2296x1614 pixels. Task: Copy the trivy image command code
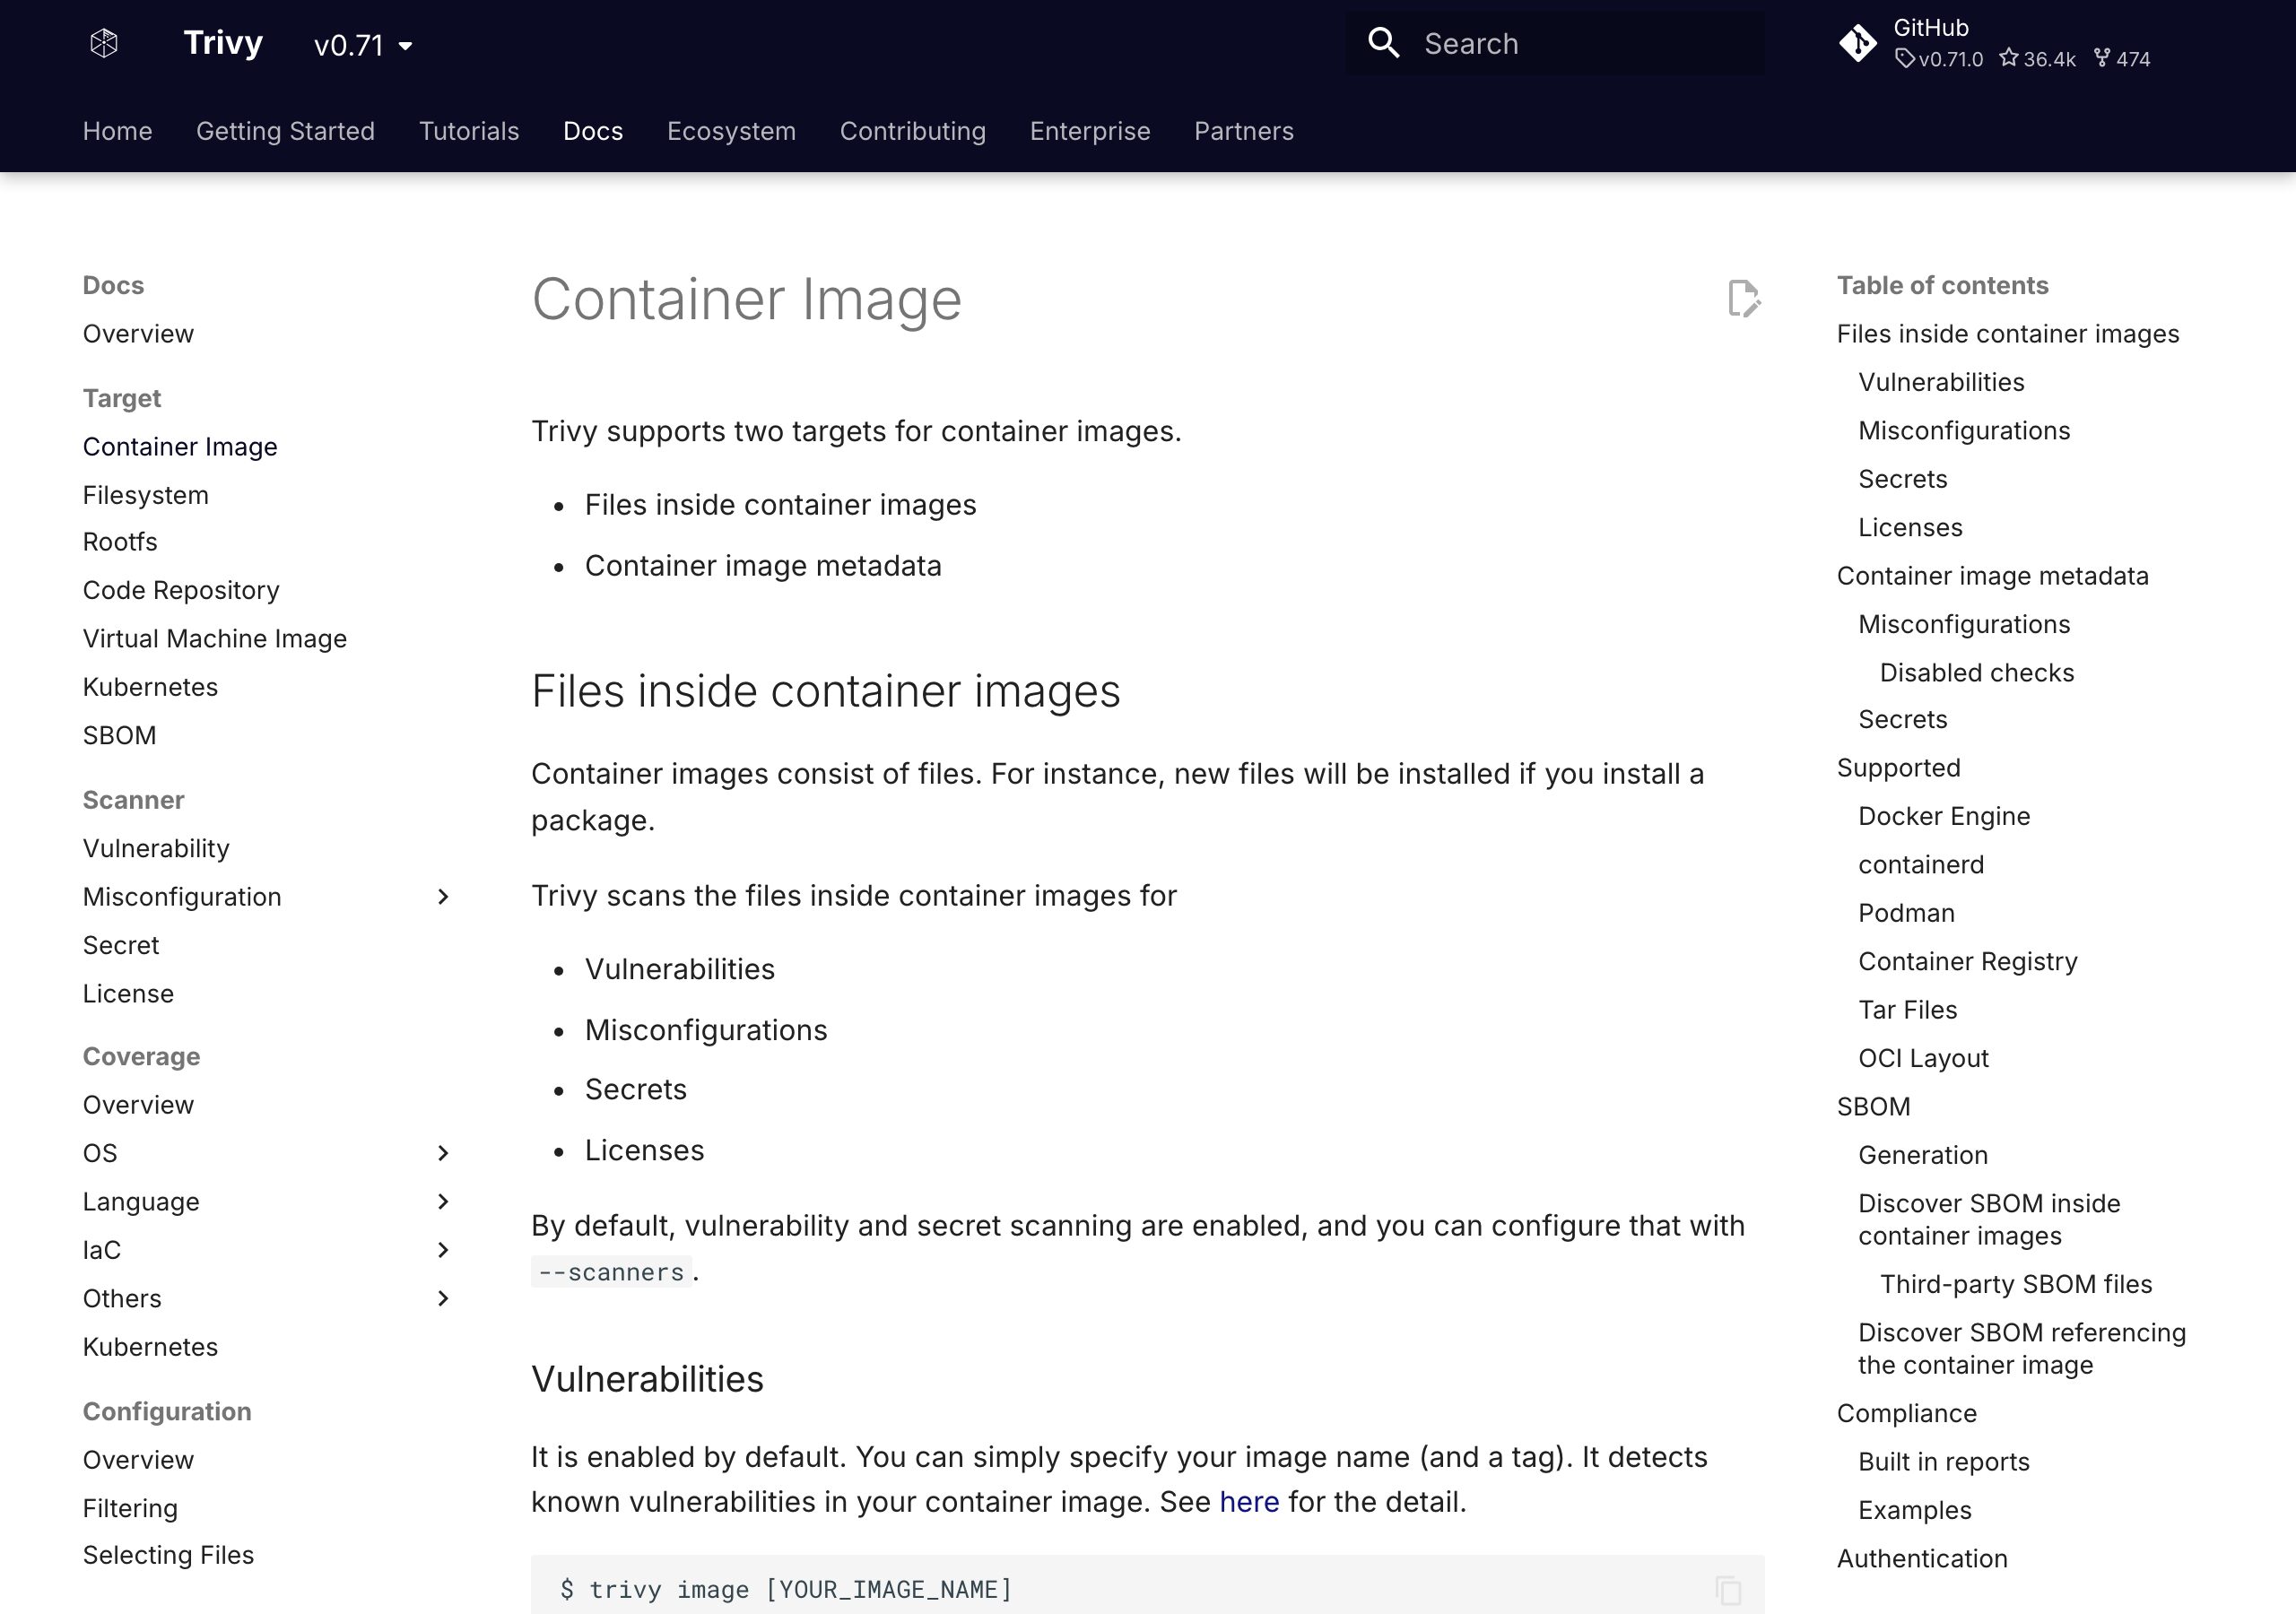click(x=1728, y=1589)
